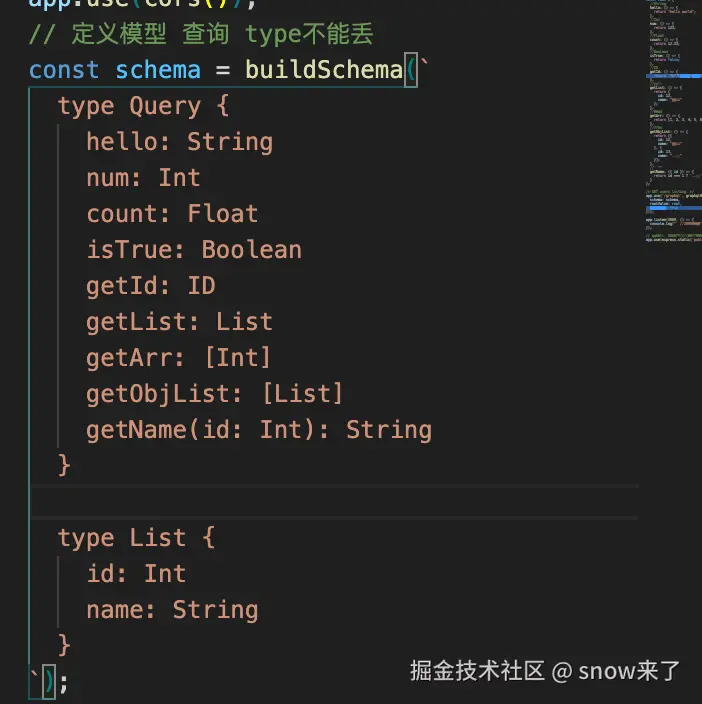Click the getId: ID field
Image resolution: width=702 pixels, height=704 pixels.
[x=151, y=286]
